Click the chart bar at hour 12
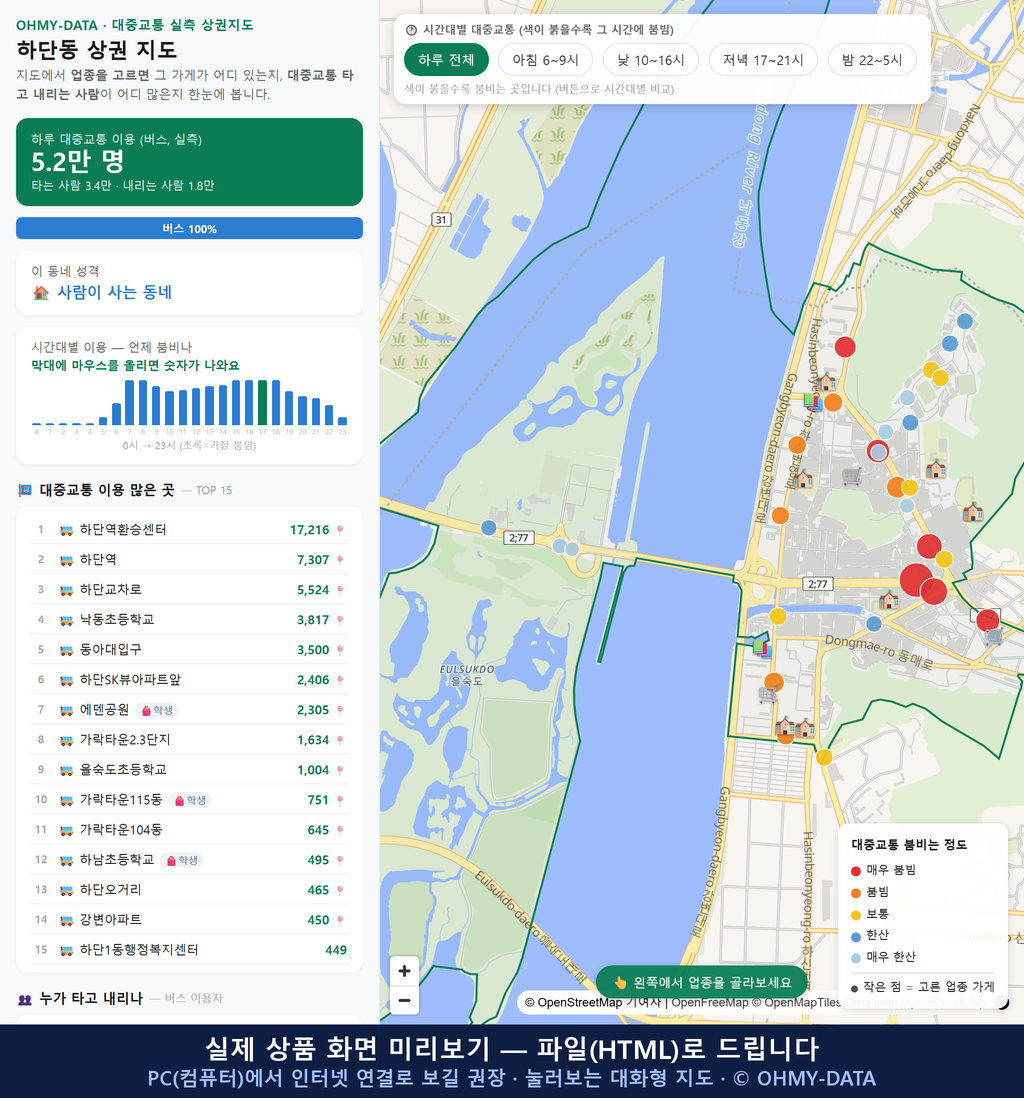 (x=196, y=407)
